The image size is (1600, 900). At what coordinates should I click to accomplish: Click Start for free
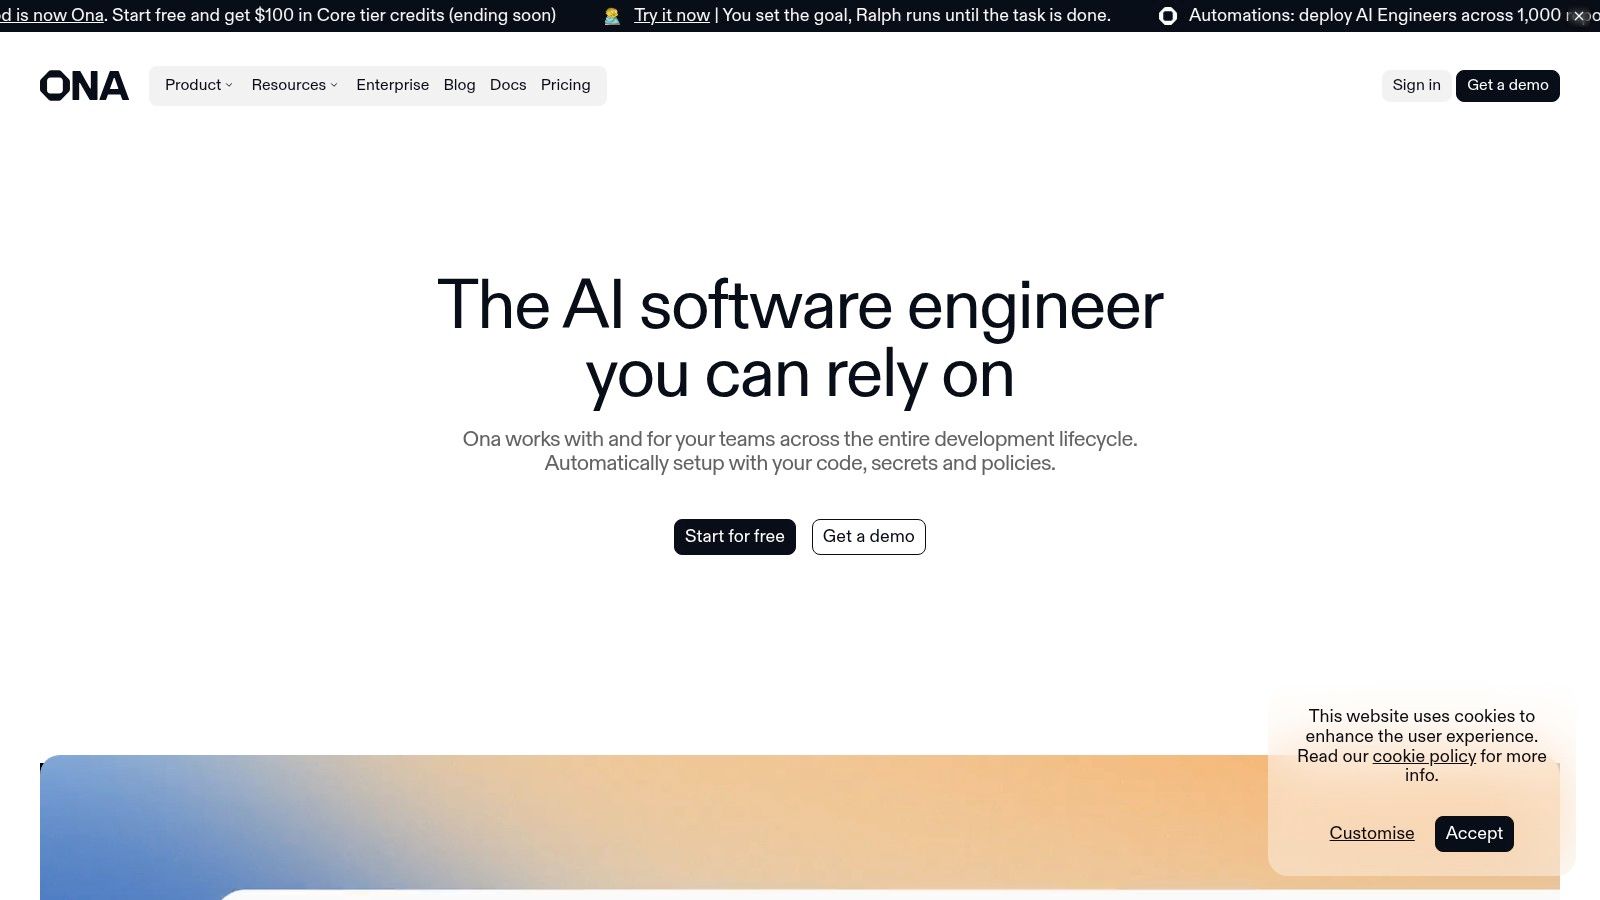click(734, 537)
